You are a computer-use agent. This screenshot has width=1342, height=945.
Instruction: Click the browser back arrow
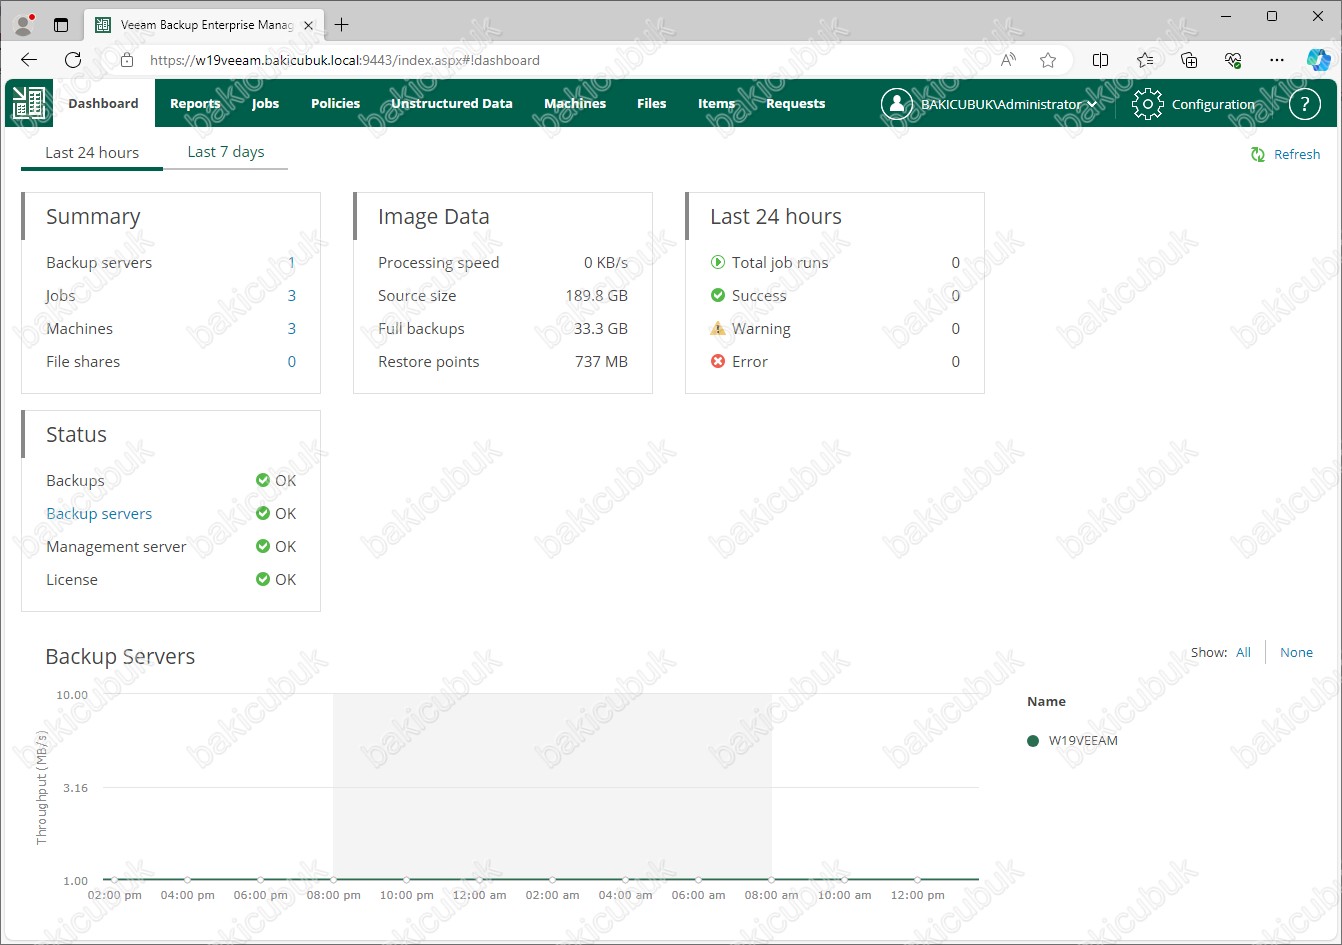pyautogui.click(x=28, y=60)
